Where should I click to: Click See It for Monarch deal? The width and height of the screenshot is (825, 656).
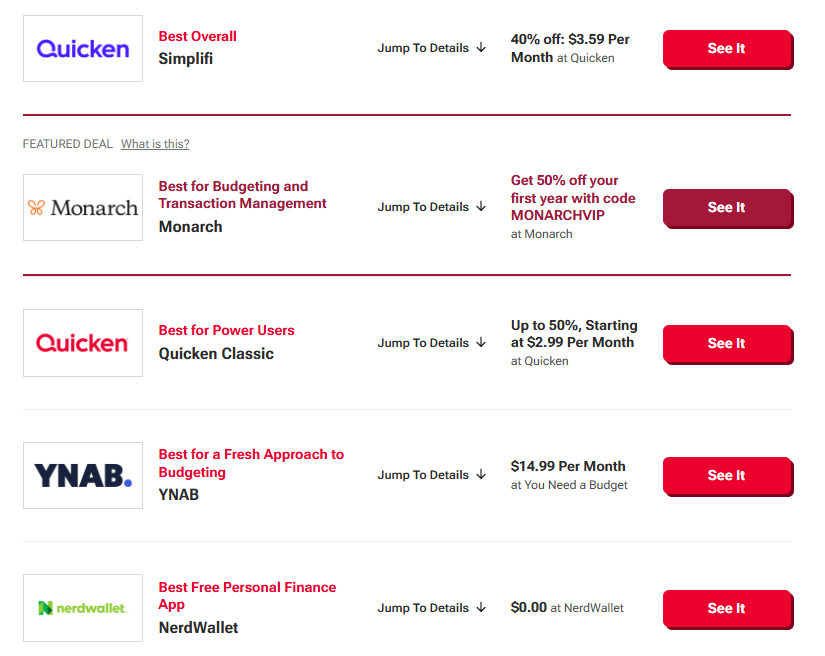(x=727, y=208)
